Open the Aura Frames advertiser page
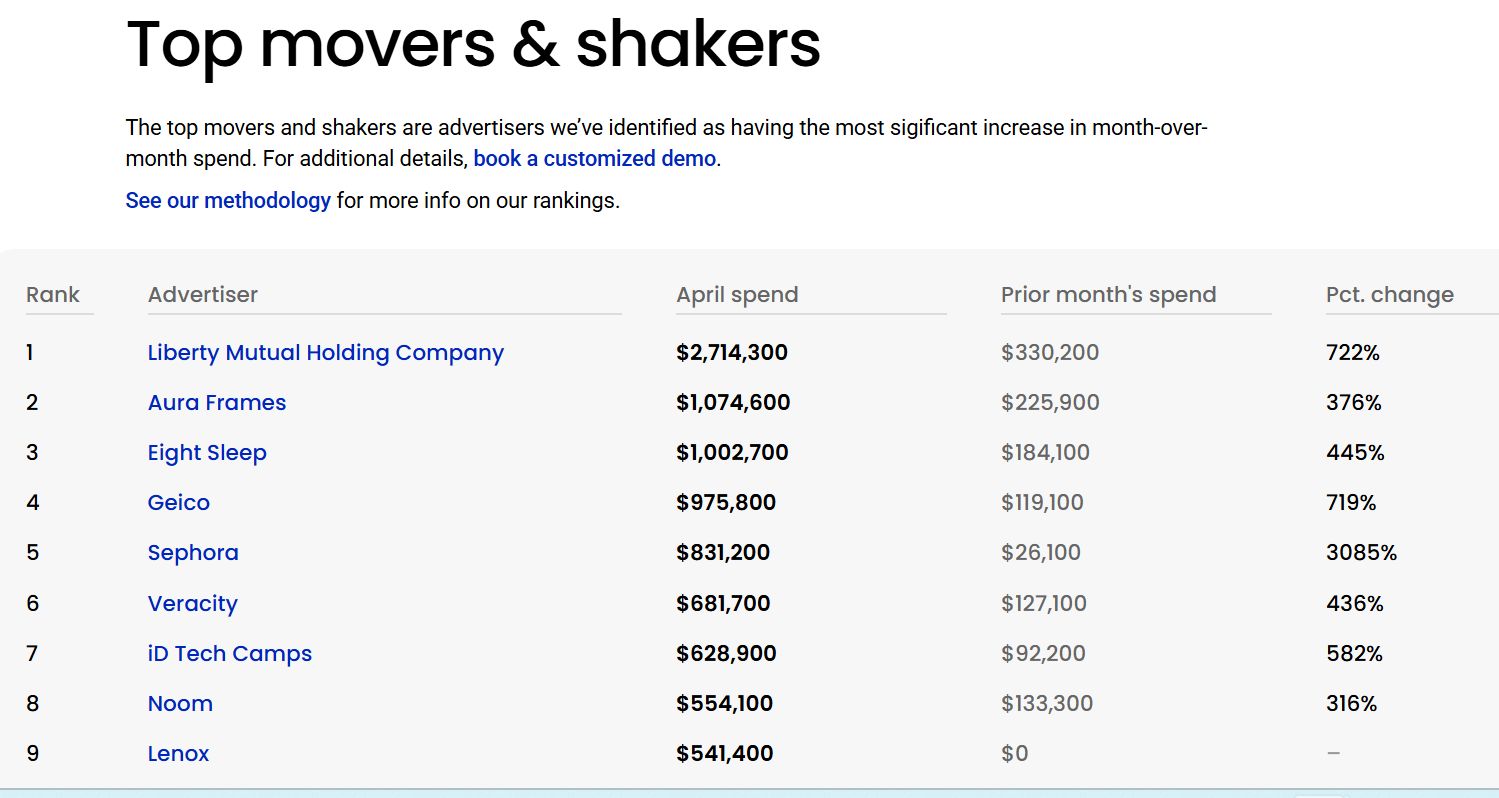1499x798 pixels. [x=216, y=403]
